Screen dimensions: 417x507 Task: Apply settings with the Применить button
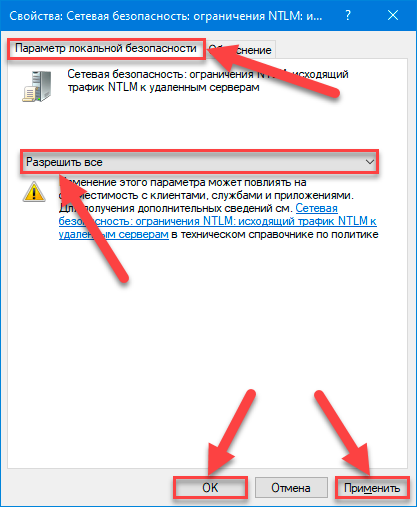372,488
